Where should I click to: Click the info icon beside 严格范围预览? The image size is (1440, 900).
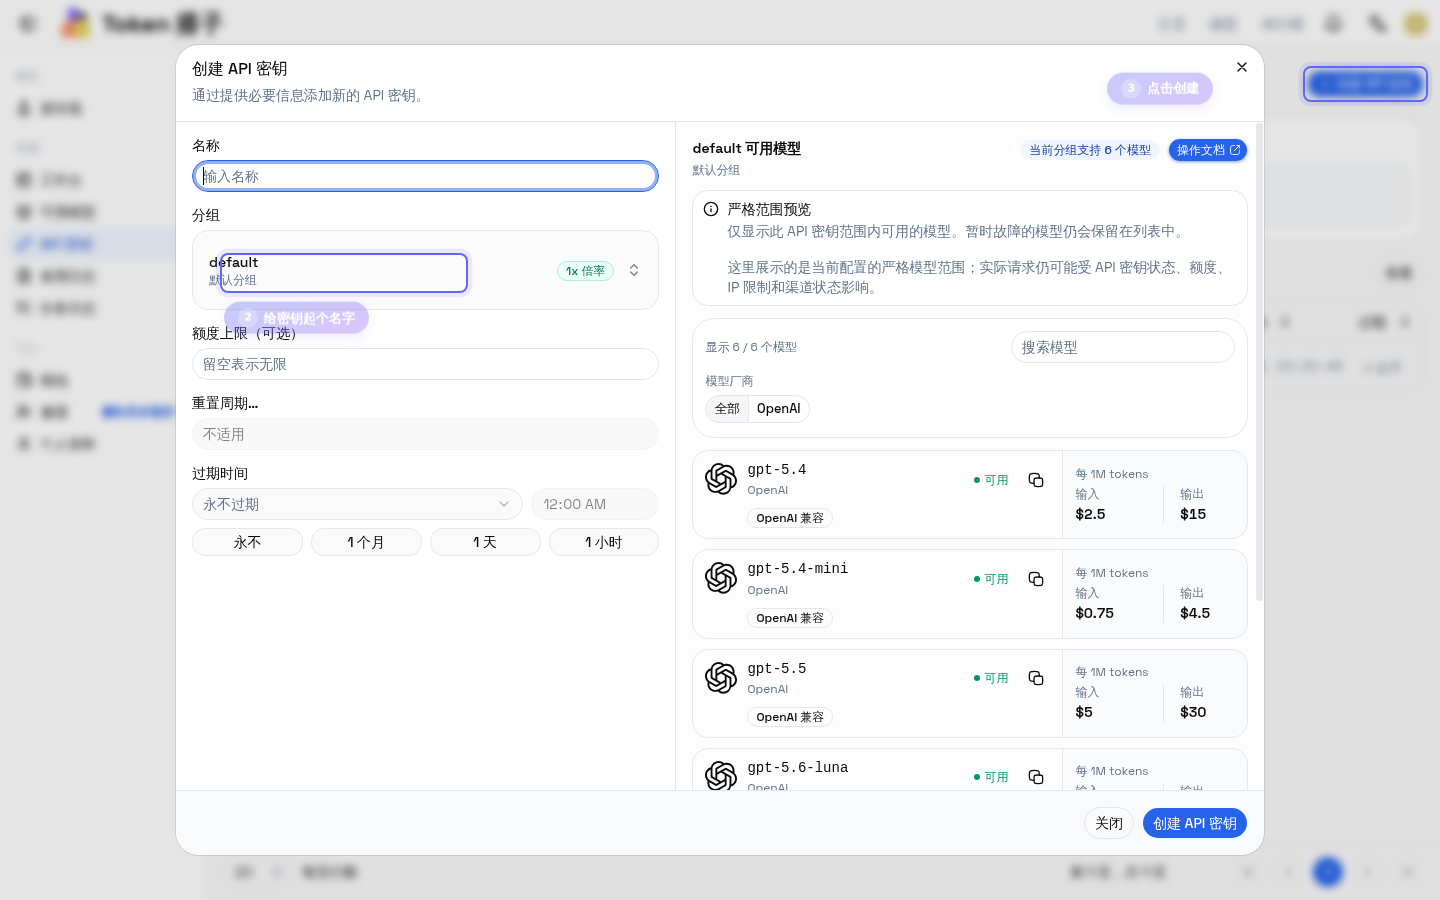coord(711,209)
